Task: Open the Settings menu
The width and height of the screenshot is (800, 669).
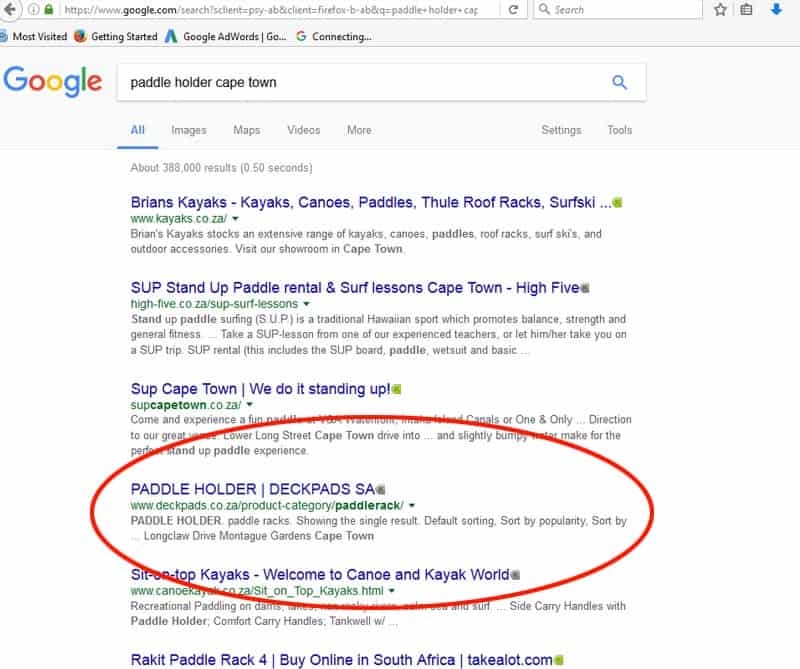Action: click(x=561, y=130)
